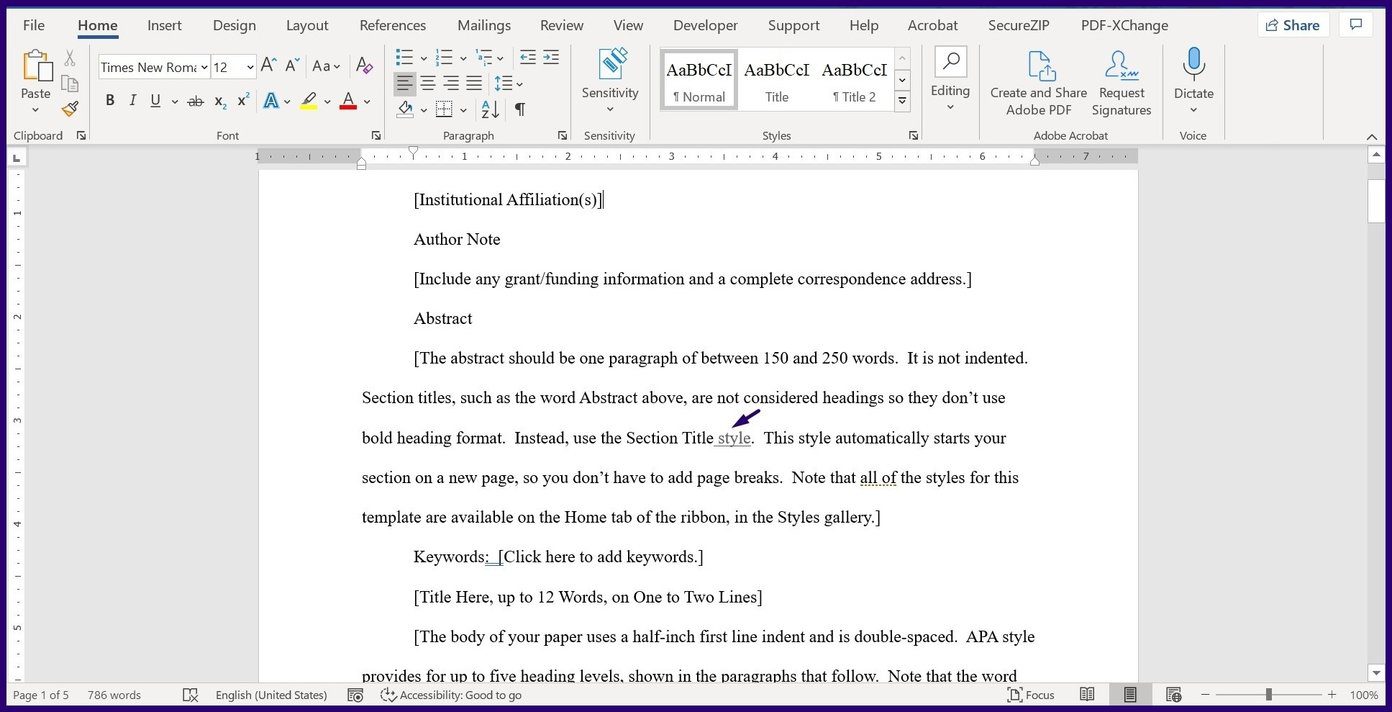Apply yellow text highlight color
Viewport: 1392px width, 712px height.
pyautogui.click(x=309, y=101)
